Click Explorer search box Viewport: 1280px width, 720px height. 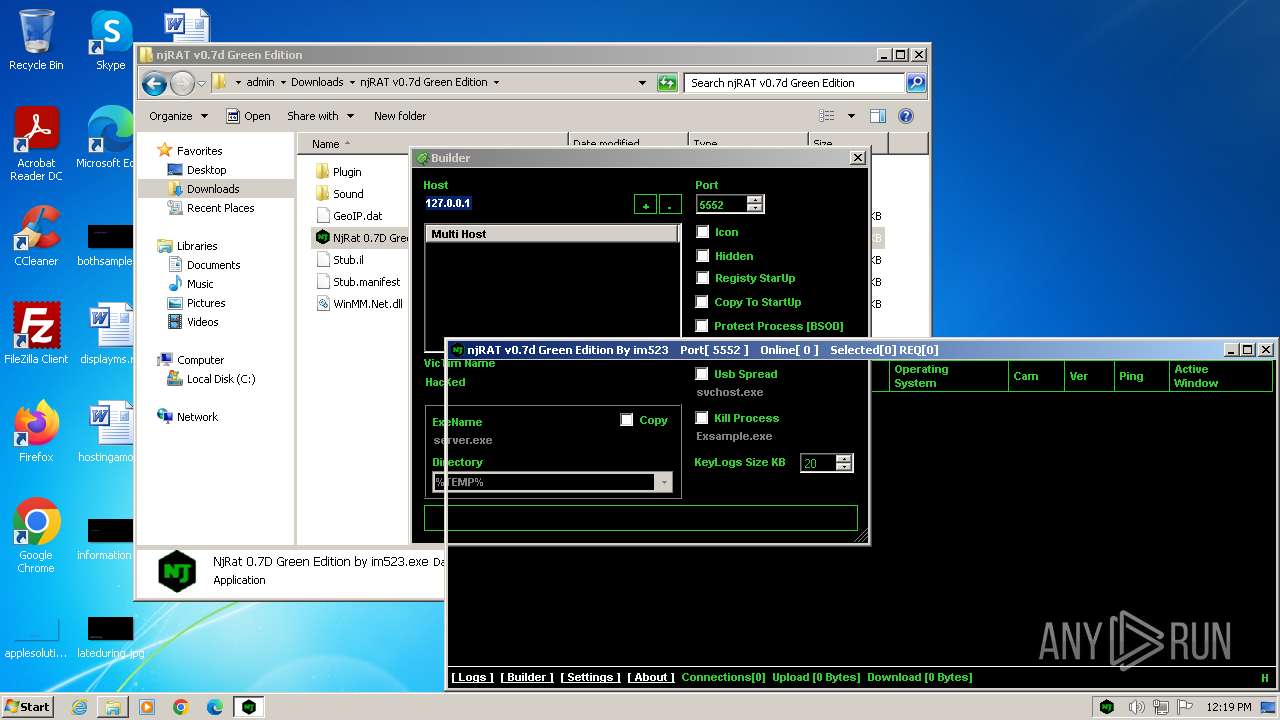coord(795,83)
